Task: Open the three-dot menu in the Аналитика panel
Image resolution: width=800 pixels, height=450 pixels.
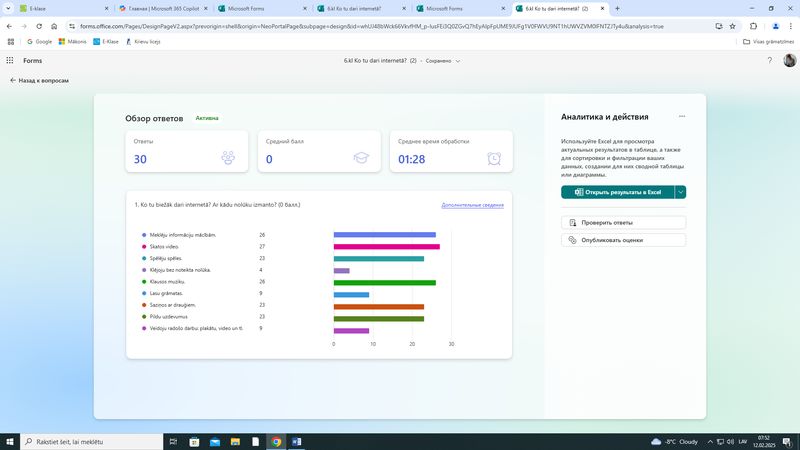Action: pyautogui.click(x=681, y=116)
